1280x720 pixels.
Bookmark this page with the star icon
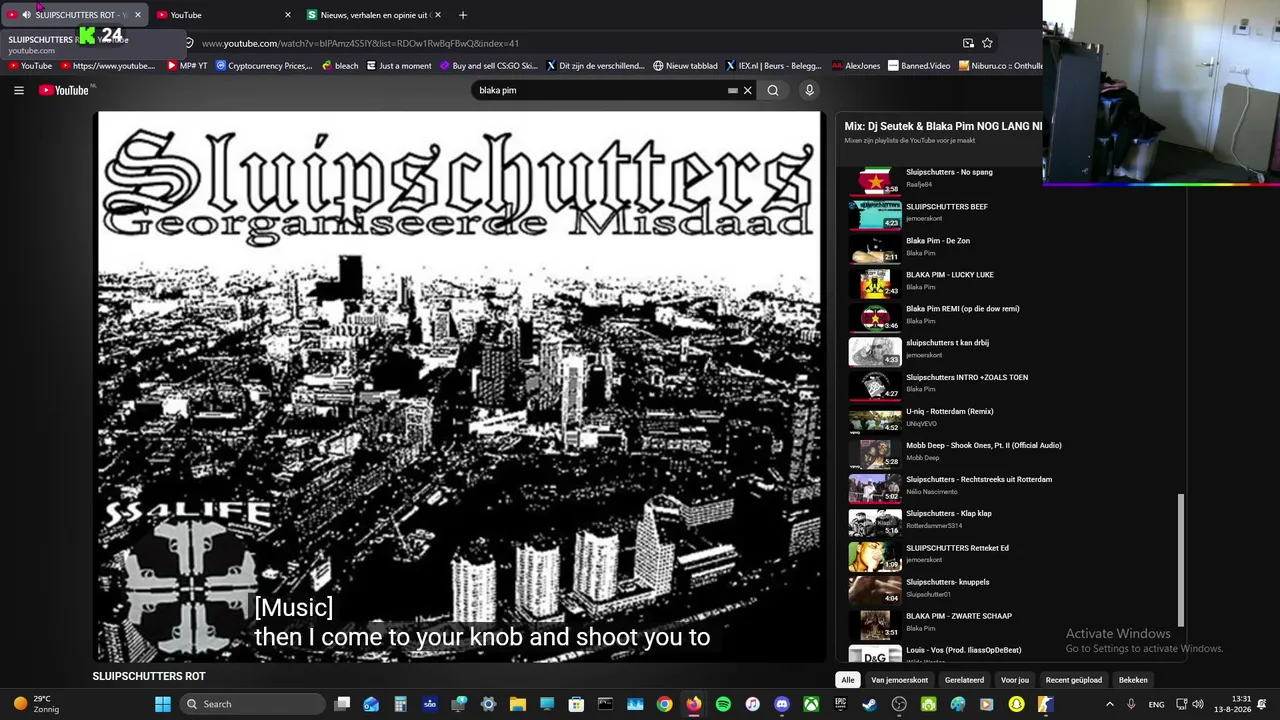click(987, 43)
